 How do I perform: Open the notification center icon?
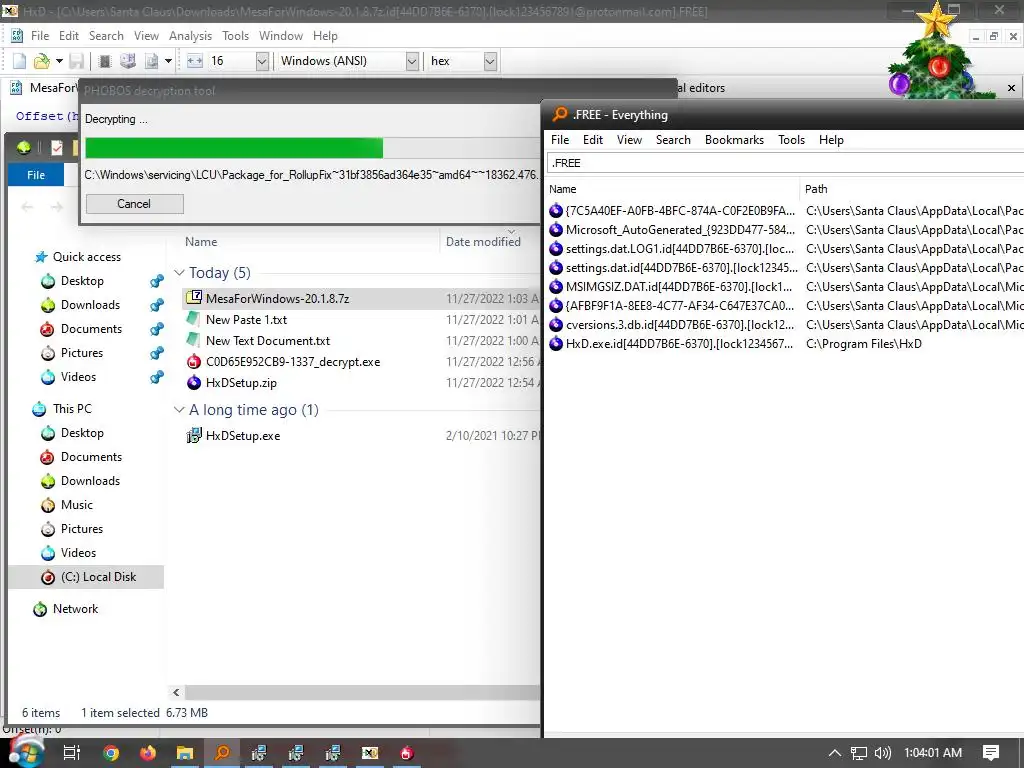(x=991, y=753)
